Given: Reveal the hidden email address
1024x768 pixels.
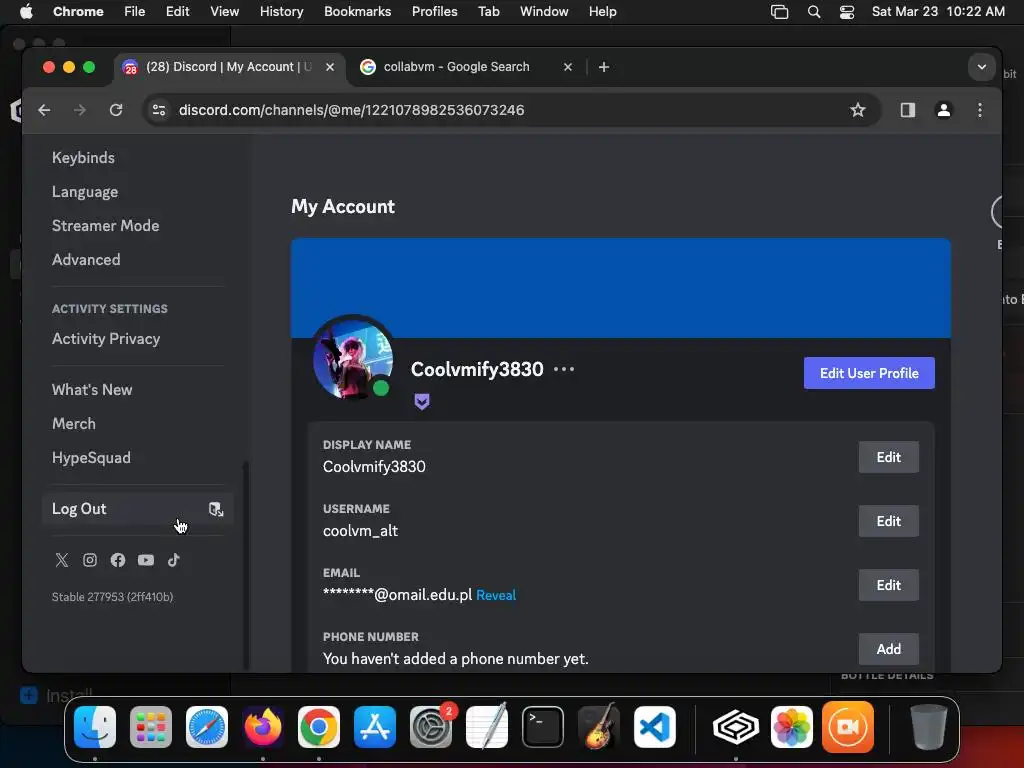Looking at the screenshot, I should pyautogui.click(x=496, y=595).
